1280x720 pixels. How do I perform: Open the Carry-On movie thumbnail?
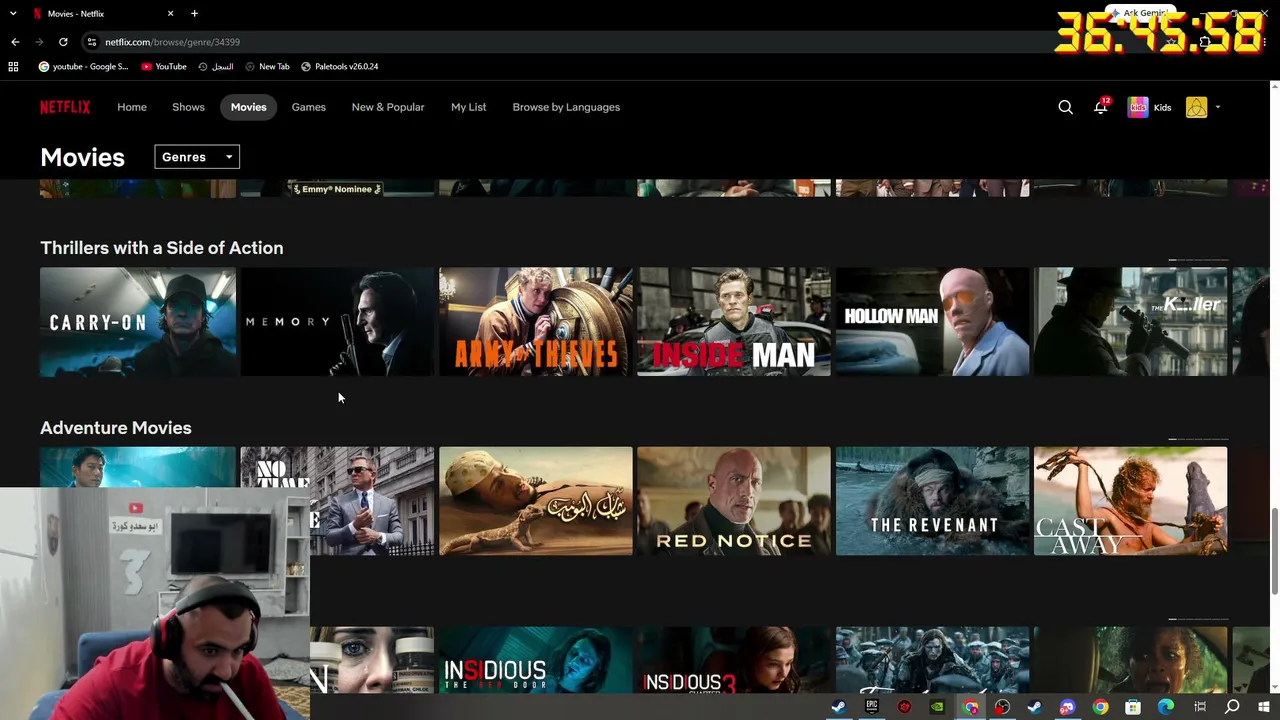tap(138, 322)
